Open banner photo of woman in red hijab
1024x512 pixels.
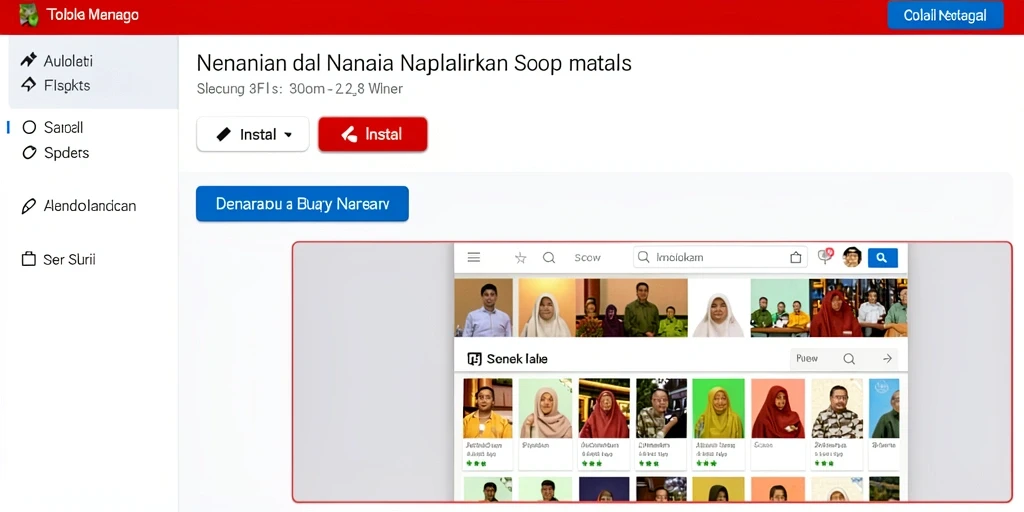click(836, 308)
